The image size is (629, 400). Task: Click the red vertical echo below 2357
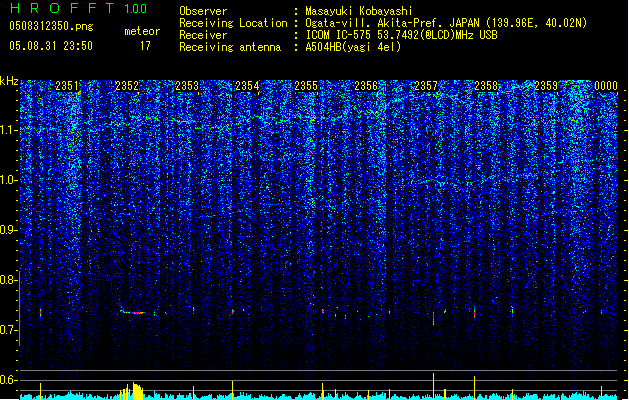[434, 318]
